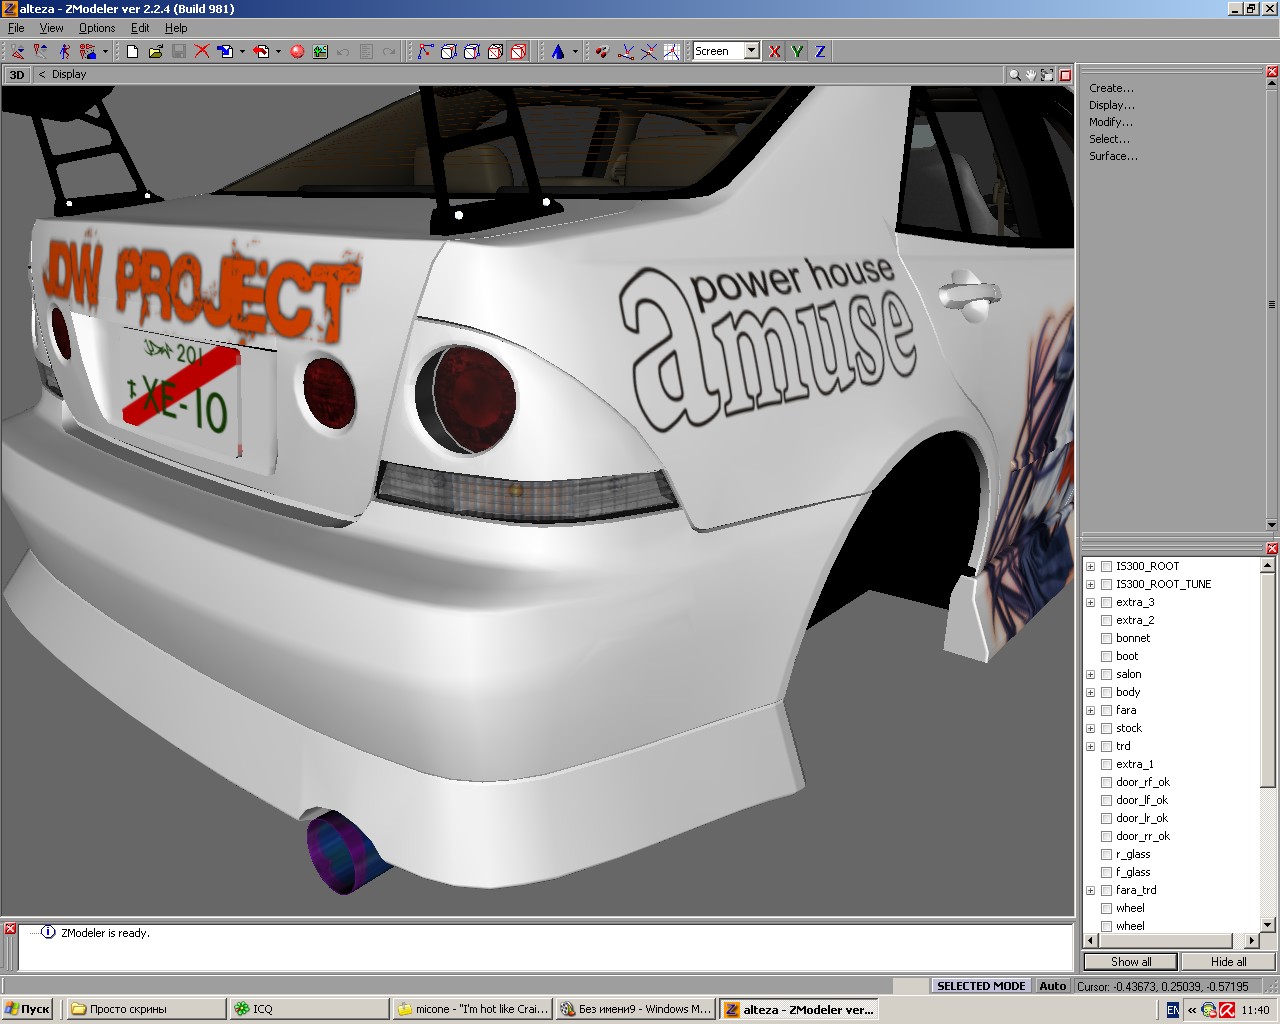Image resolution: width=1280 pixels, height=1024 pixels.
Task: Click the viewport zoom-extents frame icon
Action: tap(1047, 75)
